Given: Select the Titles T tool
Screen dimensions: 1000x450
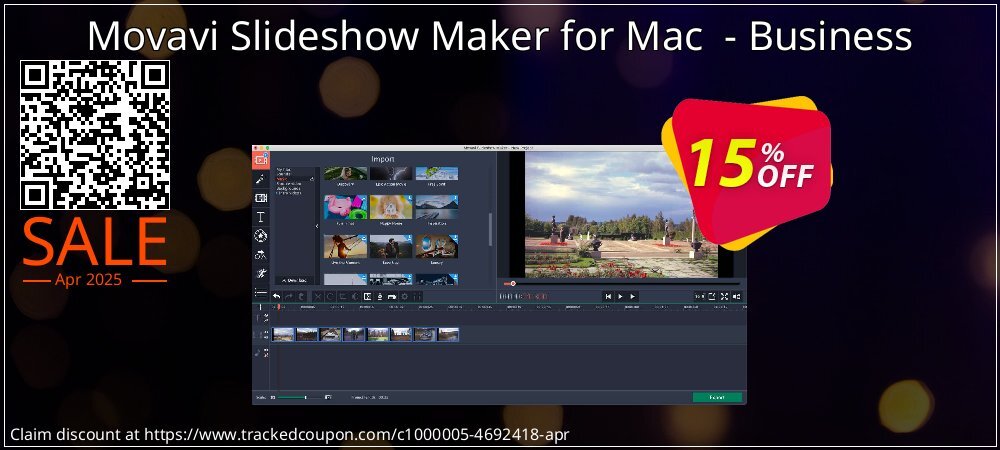Looking at the screenshot, I should (261, 217).
